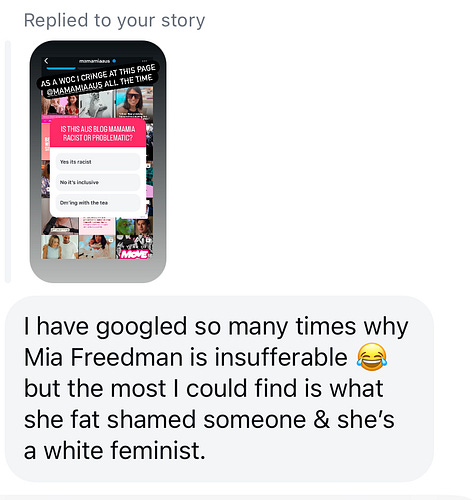The width and height of the screenshot is (474, 500).
Task: Click the pink MOVE logo tile
Action: pos(134,254)
